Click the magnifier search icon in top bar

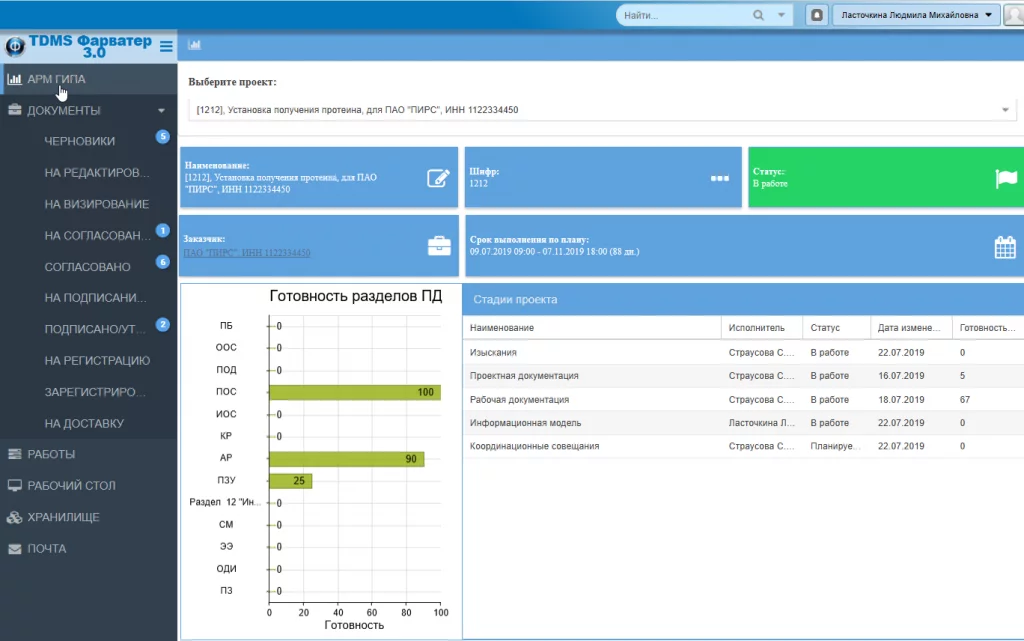tap(758, 15)
